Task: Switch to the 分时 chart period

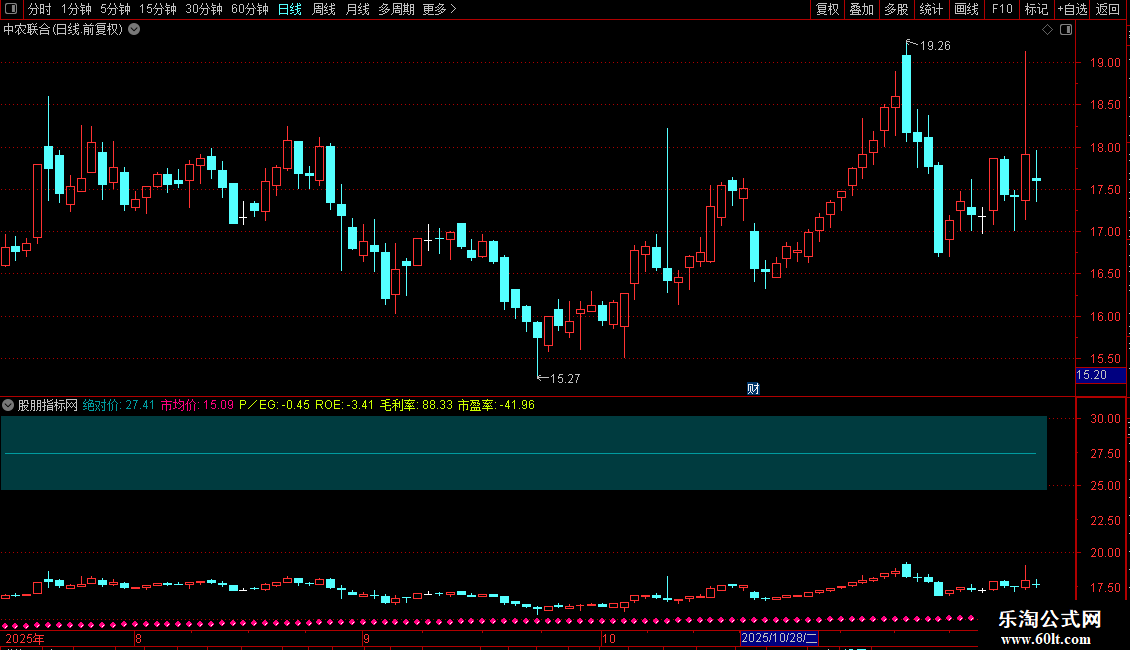Action: click(x=39, y=9)
